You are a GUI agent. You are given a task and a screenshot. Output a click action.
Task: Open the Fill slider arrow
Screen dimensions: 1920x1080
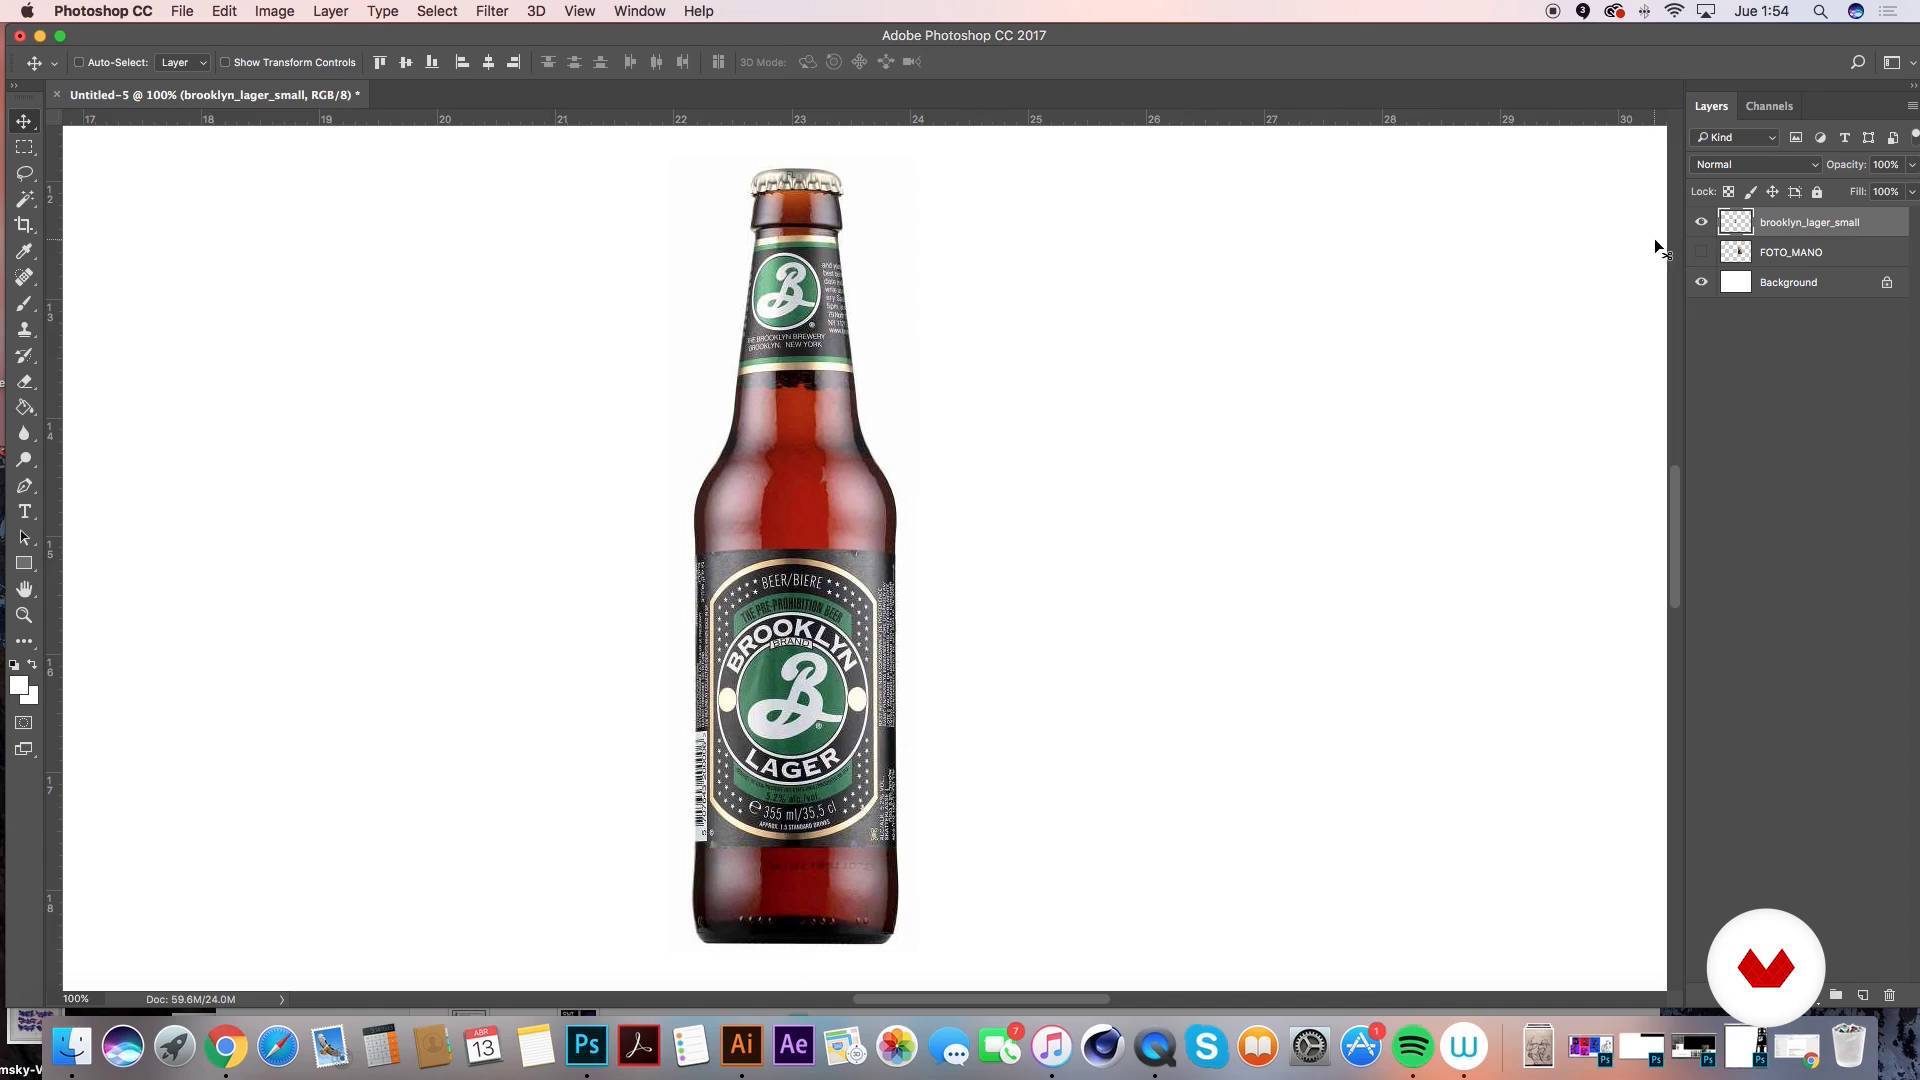[x=1912, y=192]
